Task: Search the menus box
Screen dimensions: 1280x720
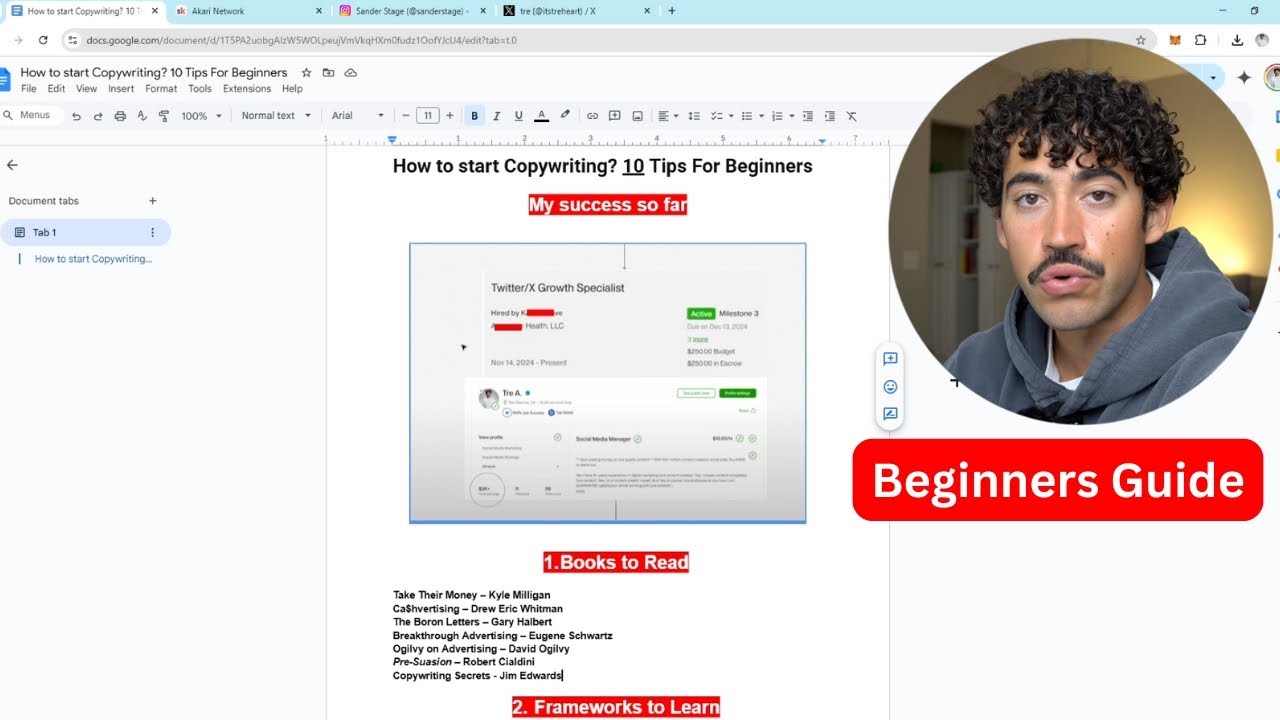Action: 30,115
